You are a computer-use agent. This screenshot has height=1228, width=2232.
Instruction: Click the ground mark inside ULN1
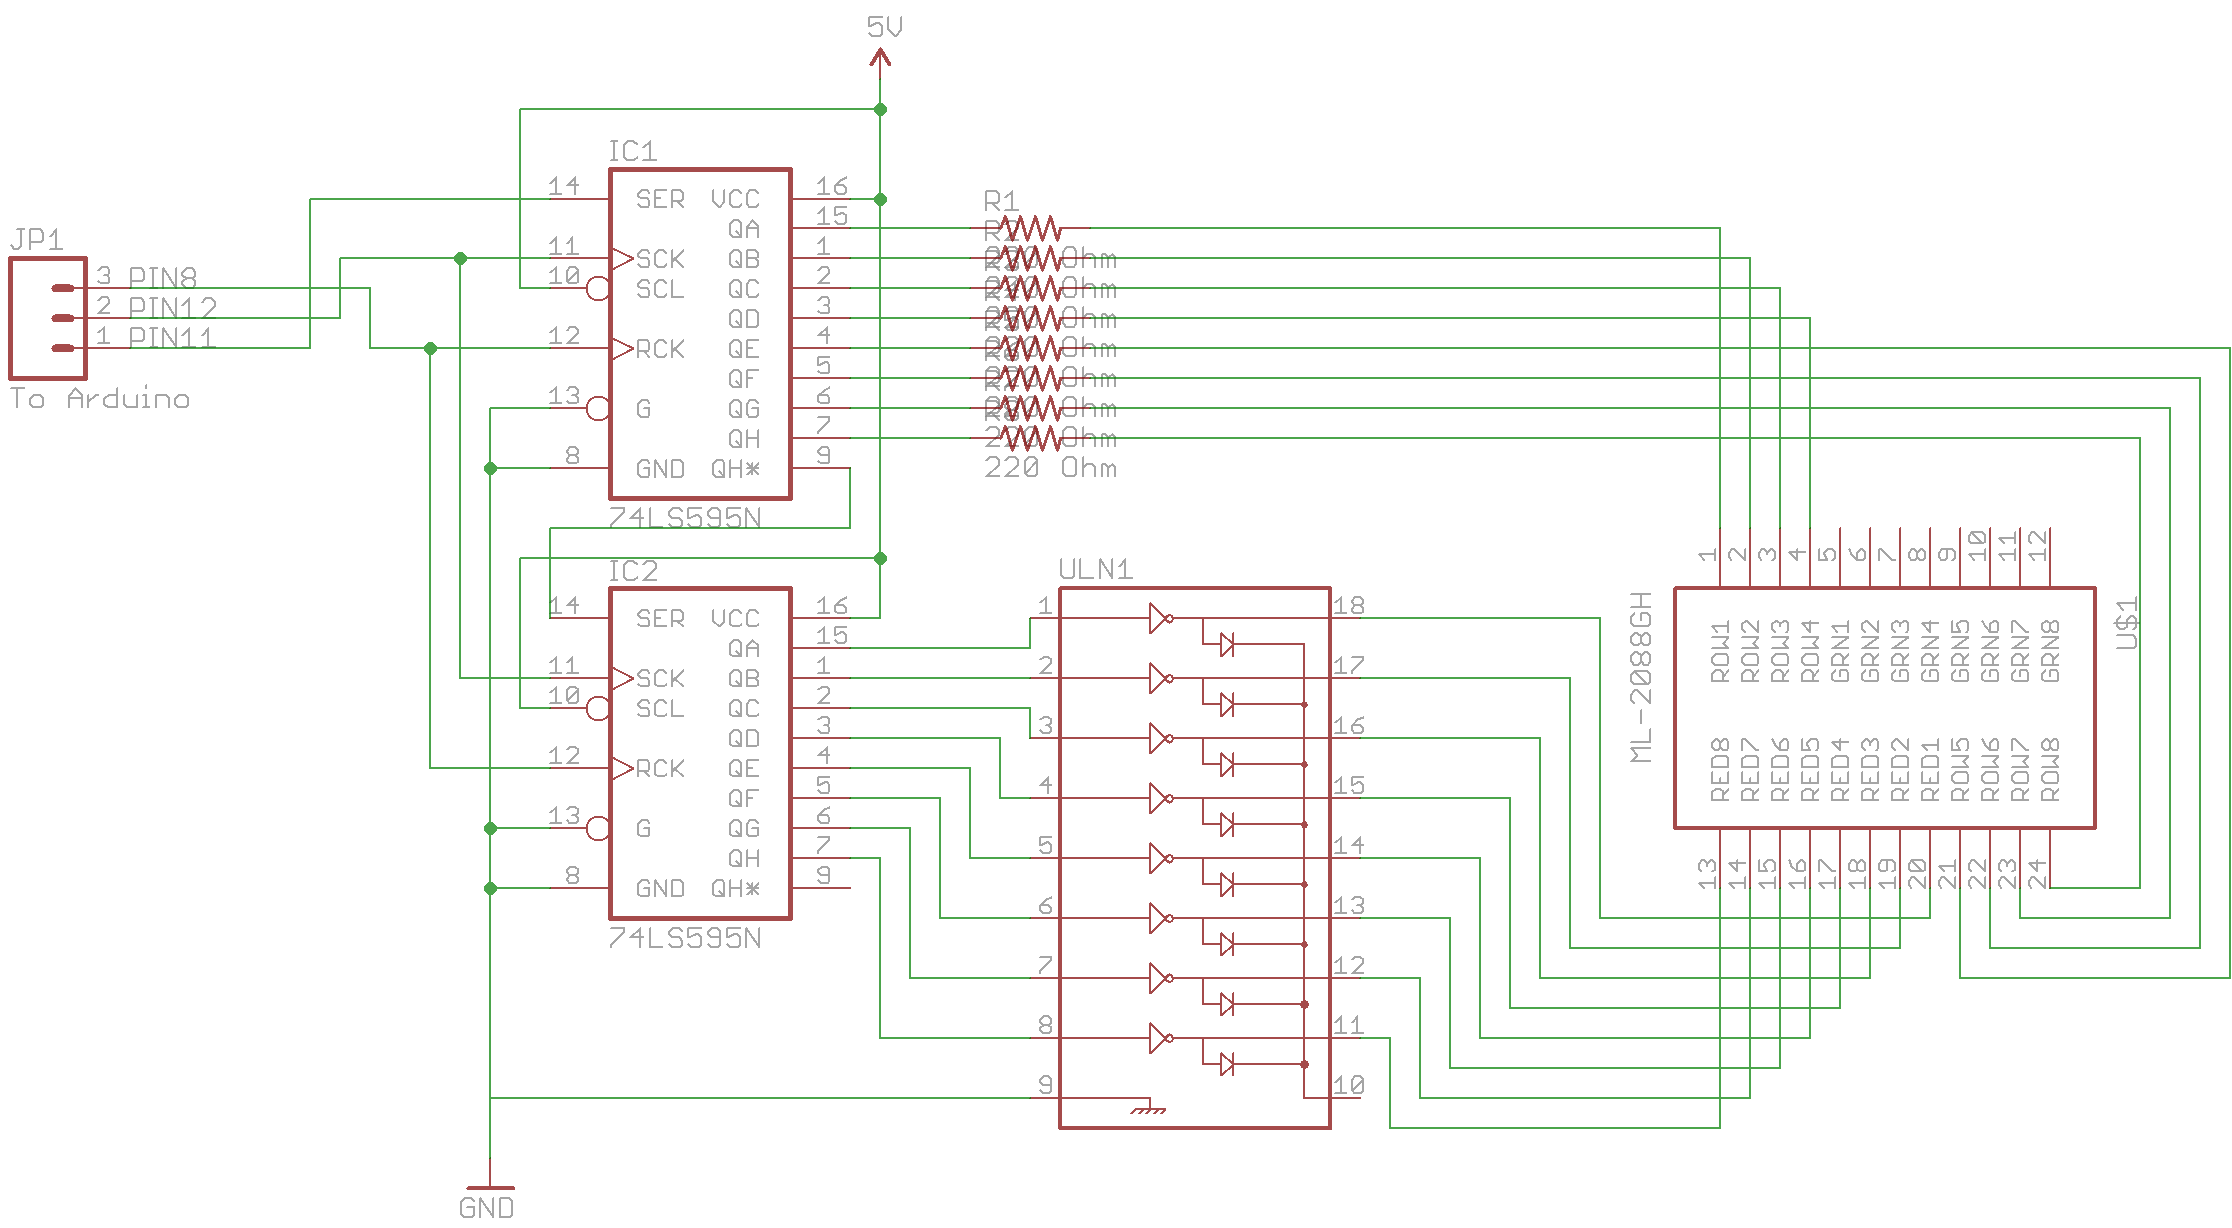point(1148,1108)
